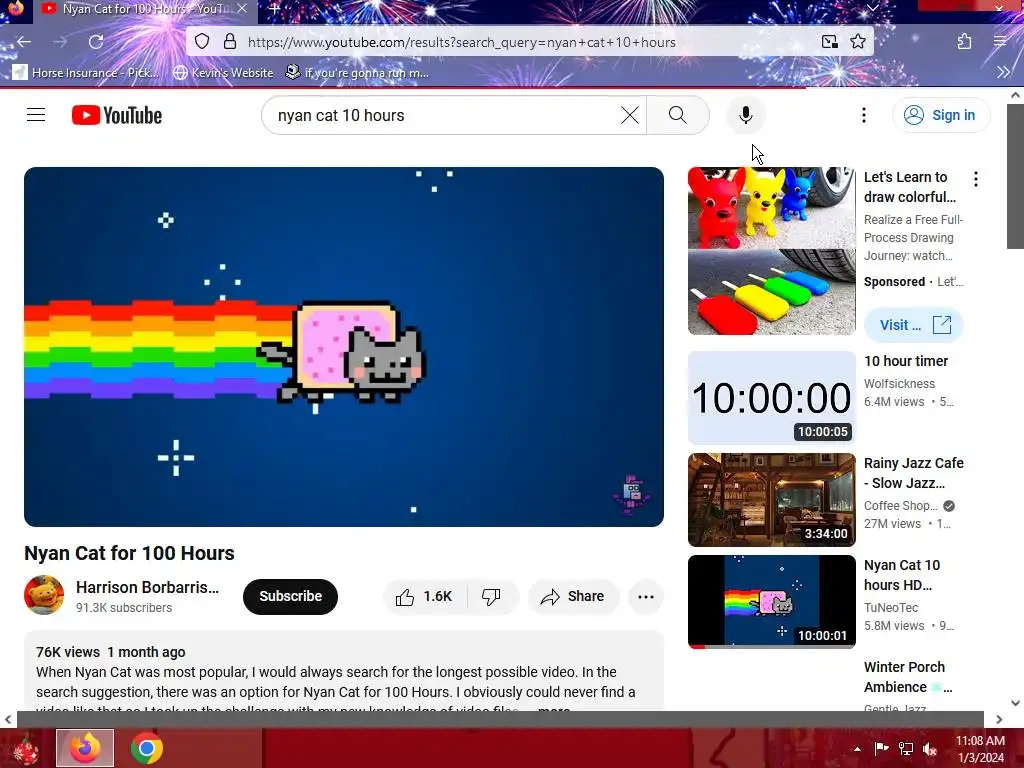
Task: Open a new browser tab
Action: coord(274,9)
